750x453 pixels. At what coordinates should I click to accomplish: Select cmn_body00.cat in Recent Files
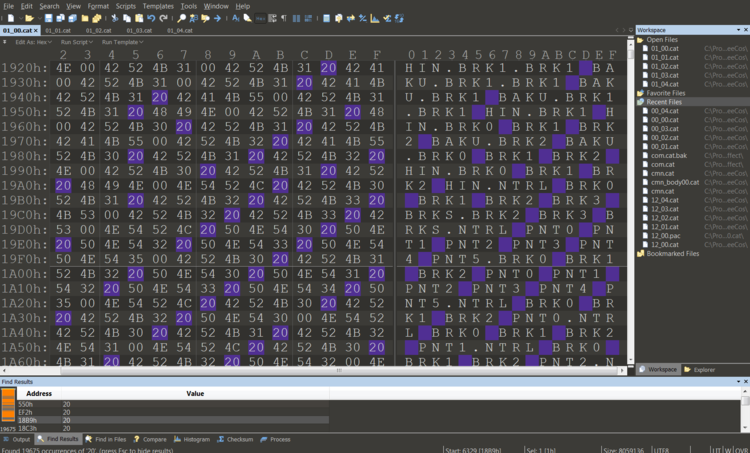coord(674,182)
